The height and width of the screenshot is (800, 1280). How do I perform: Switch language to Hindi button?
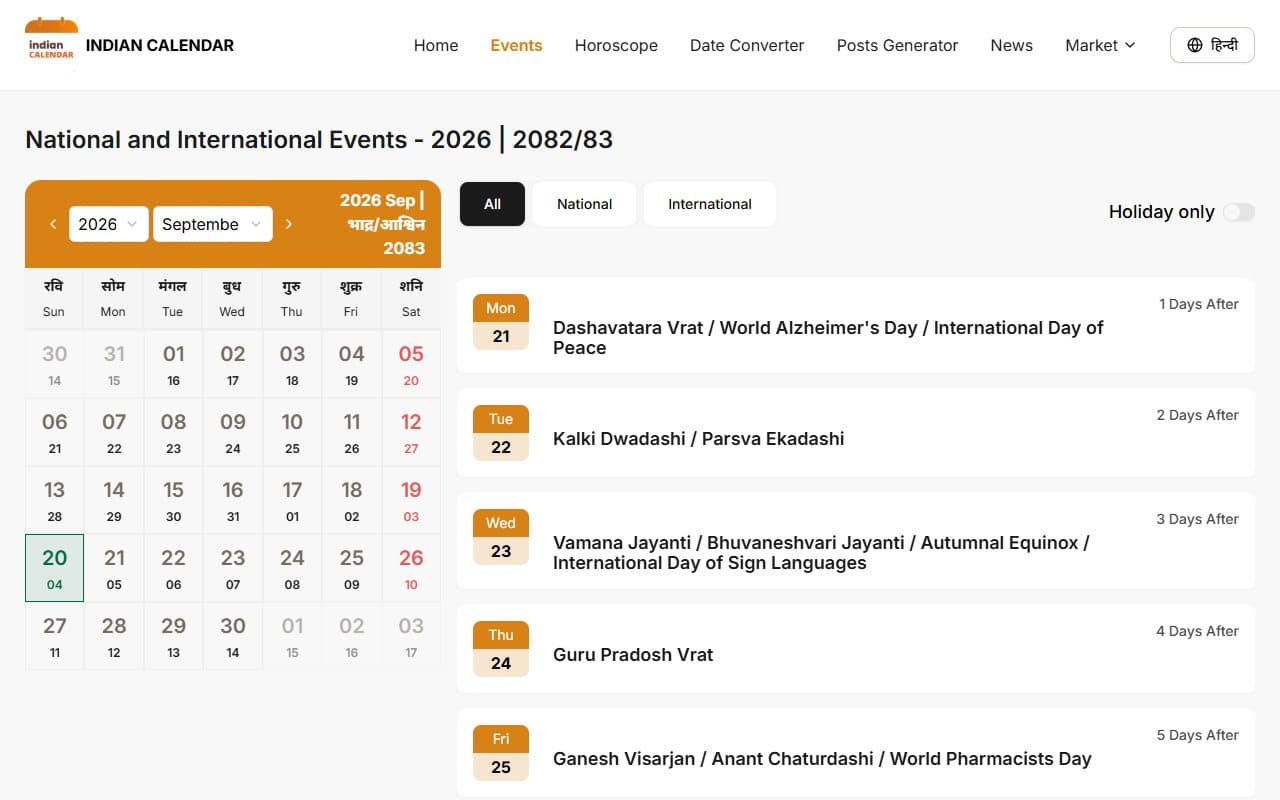(1212, 45)
